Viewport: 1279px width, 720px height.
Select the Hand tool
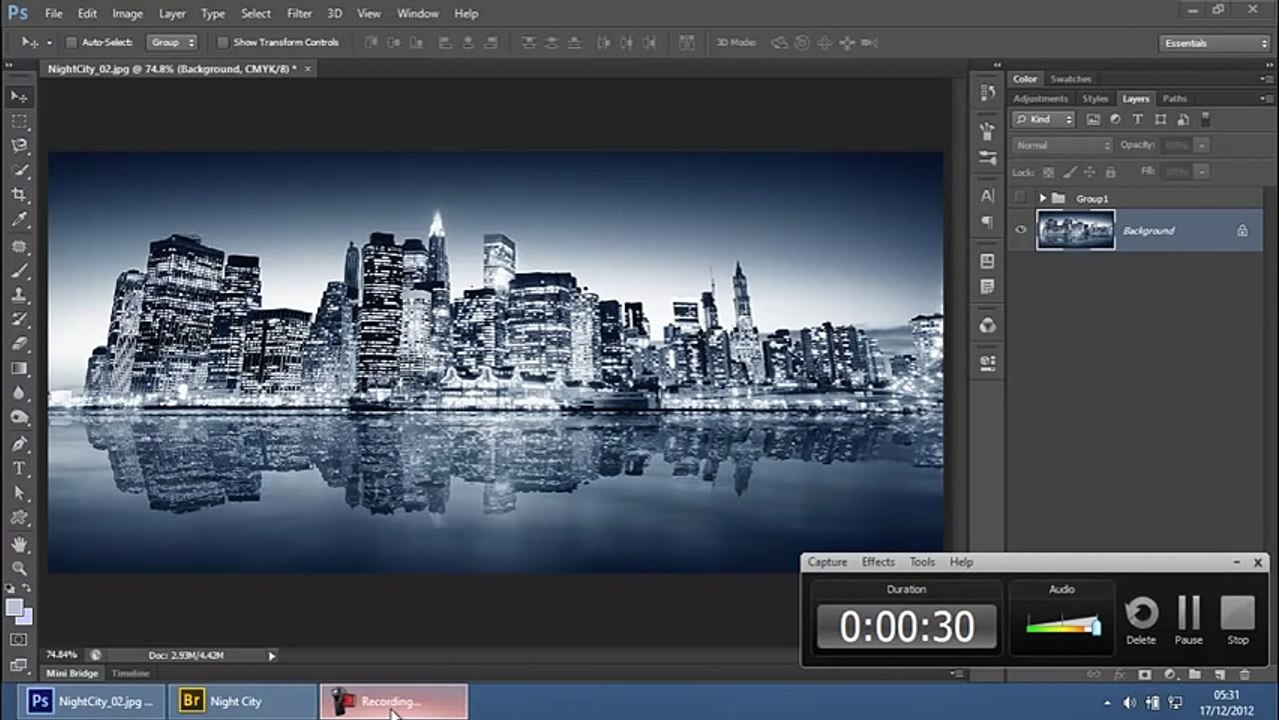click(19, 545)
